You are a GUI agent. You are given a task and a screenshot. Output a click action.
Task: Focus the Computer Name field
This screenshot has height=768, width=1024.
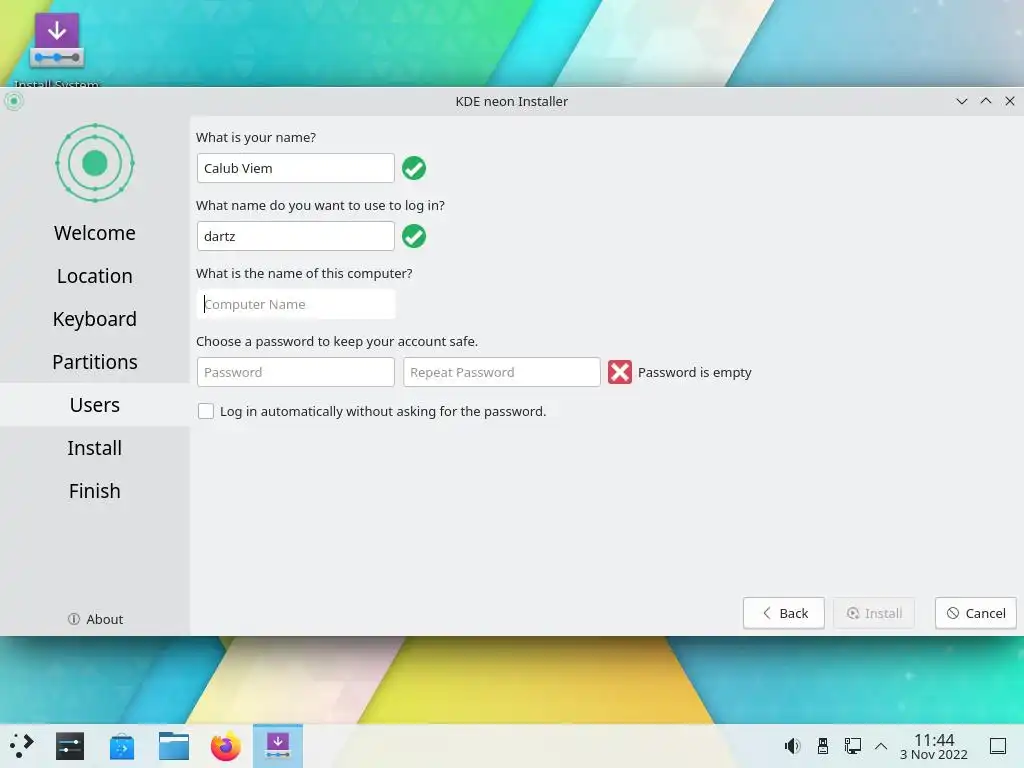[x=296, y=304]
